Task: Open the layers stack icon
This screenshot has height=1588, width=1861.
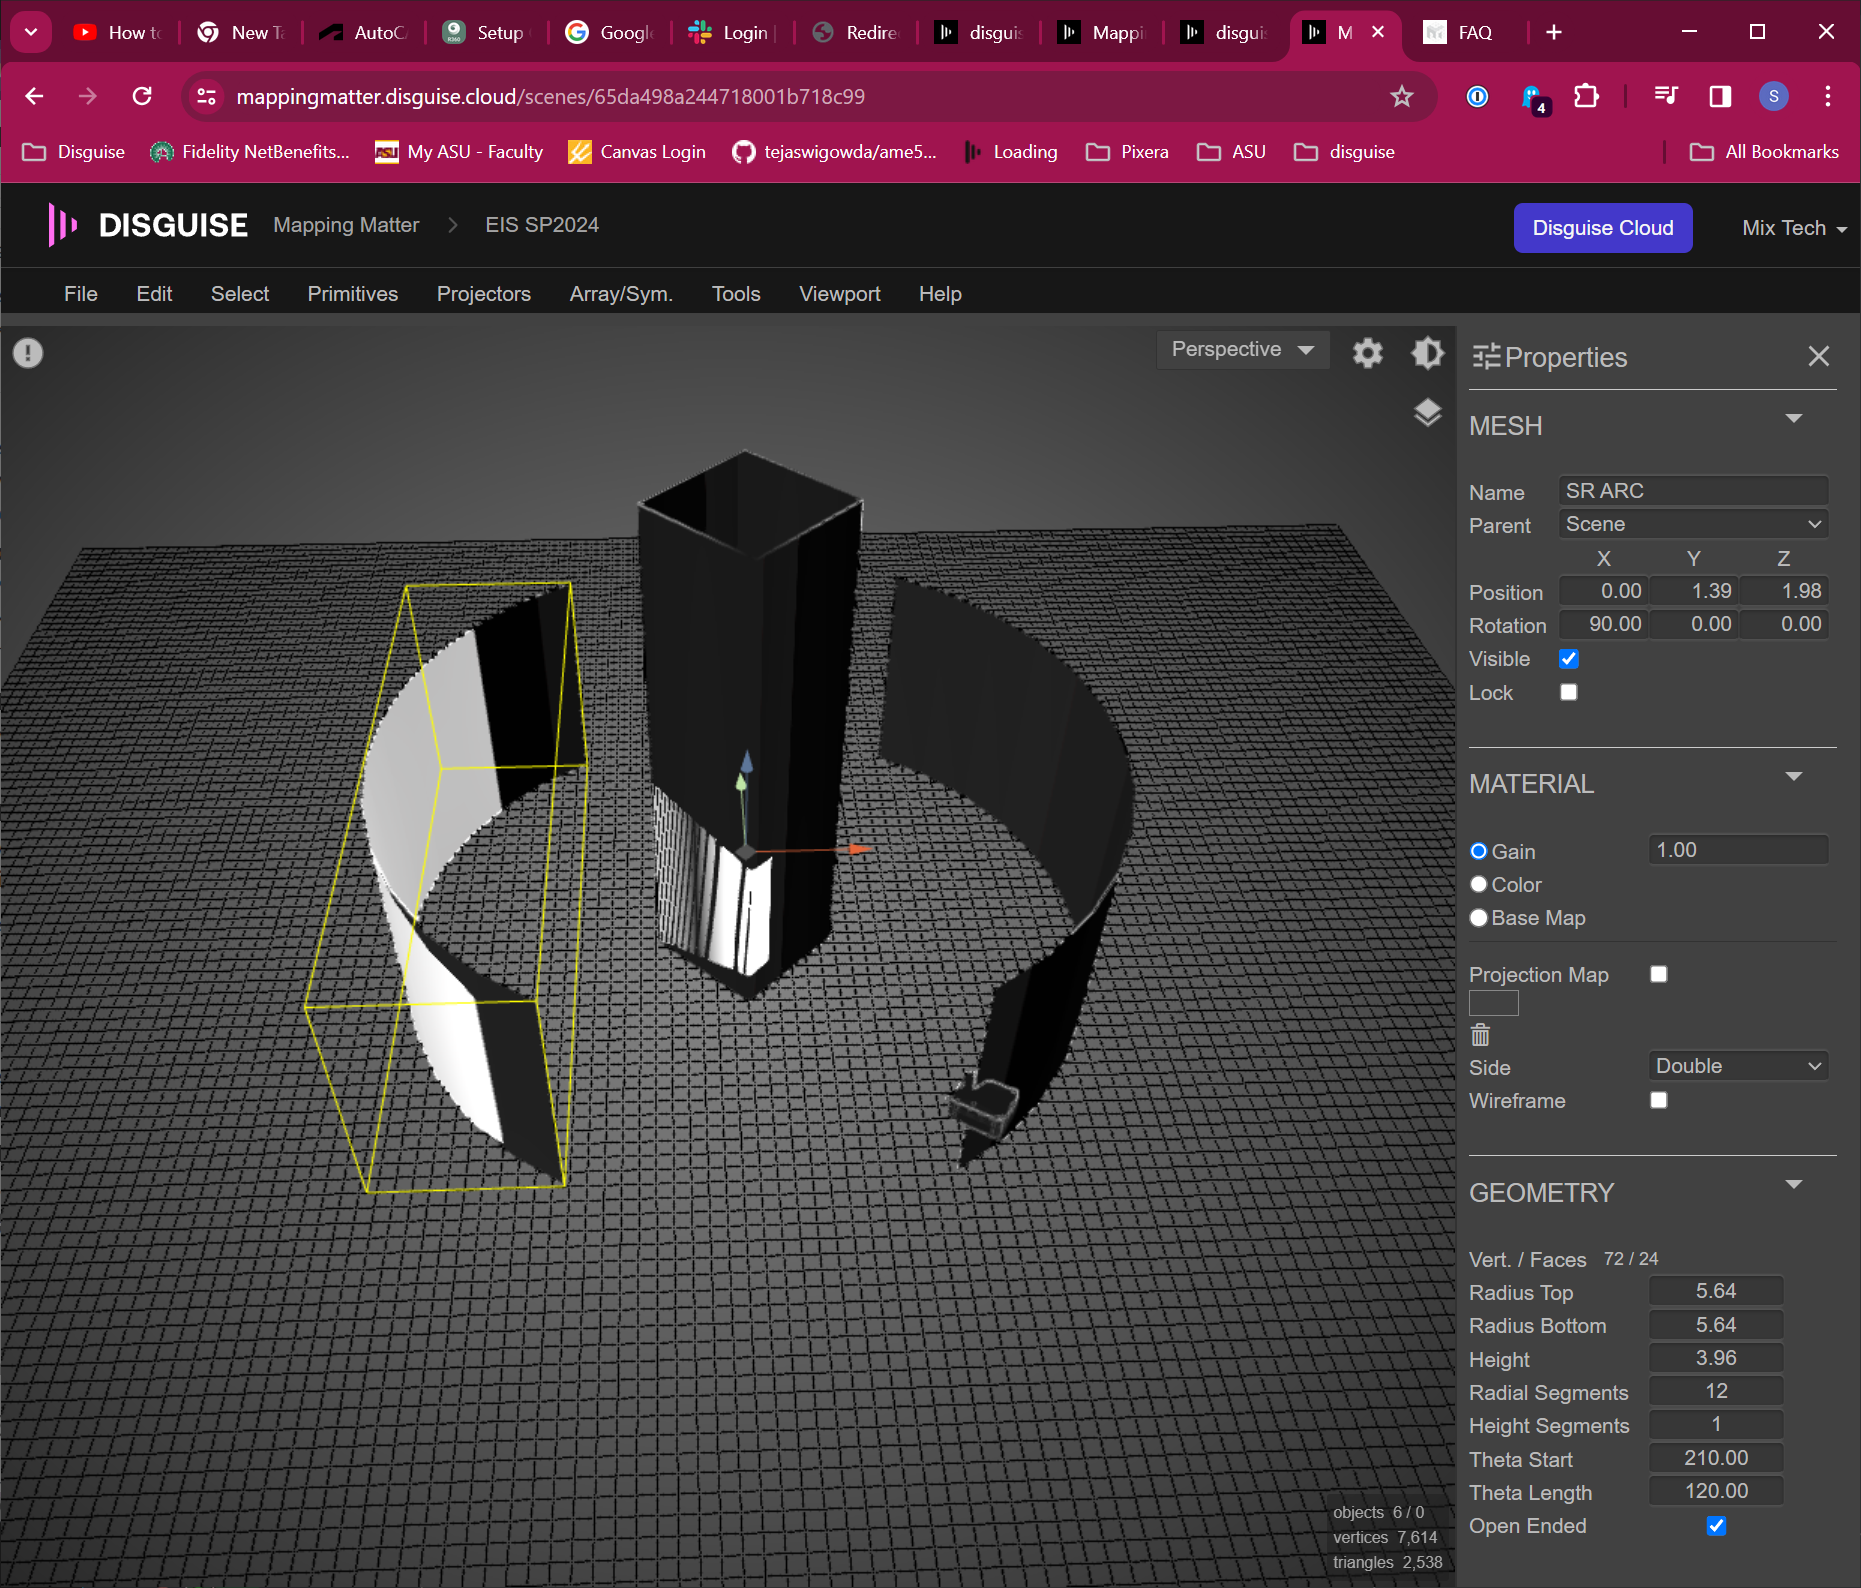Action: [1427, 412]
